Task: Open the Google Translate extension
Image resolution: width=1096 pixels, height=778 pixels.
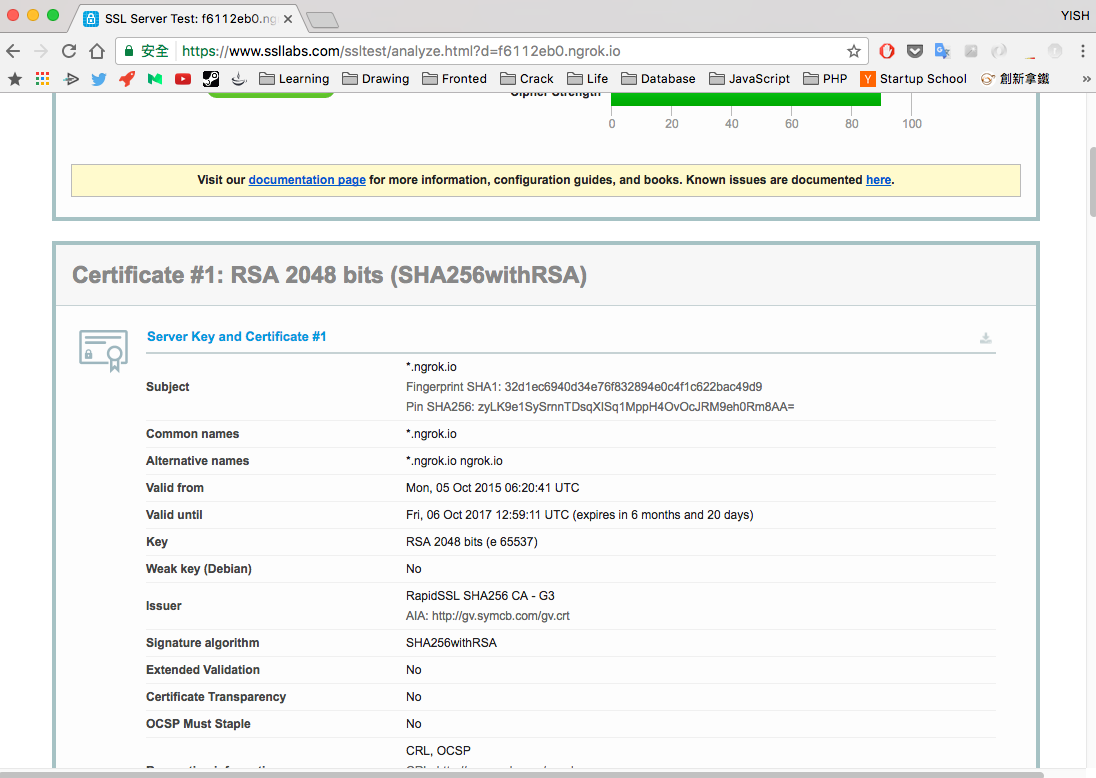Action: tap(942, 51)
